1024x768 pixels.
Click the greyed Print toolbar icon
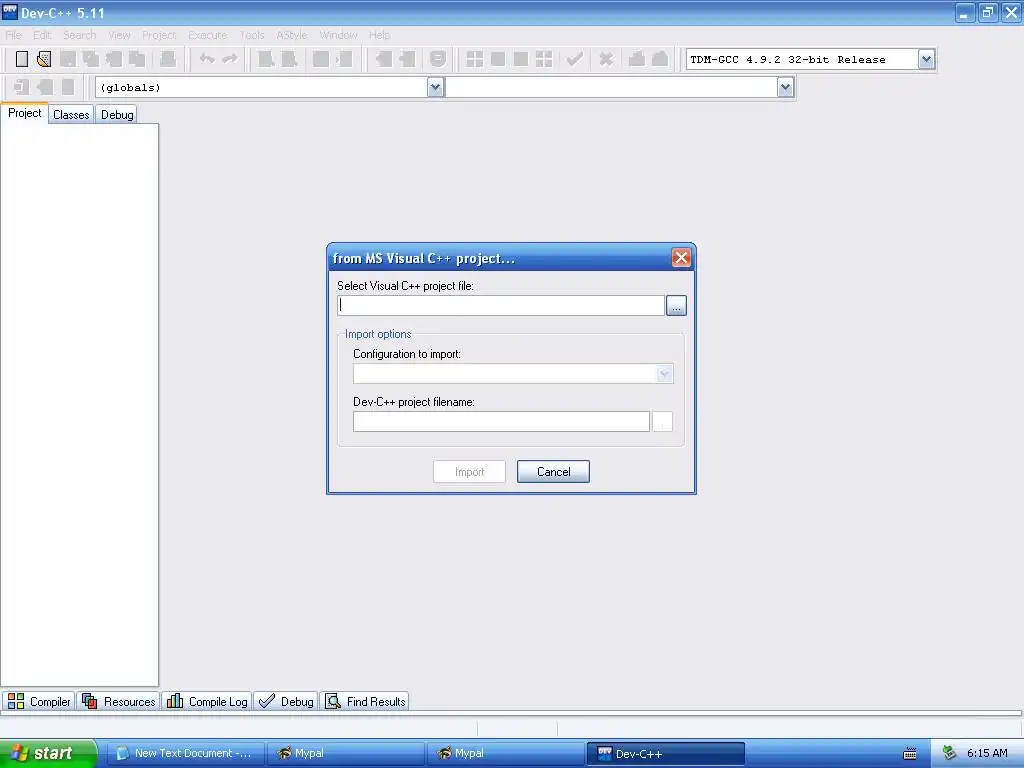pyautogui.click(x=168, y=59)
